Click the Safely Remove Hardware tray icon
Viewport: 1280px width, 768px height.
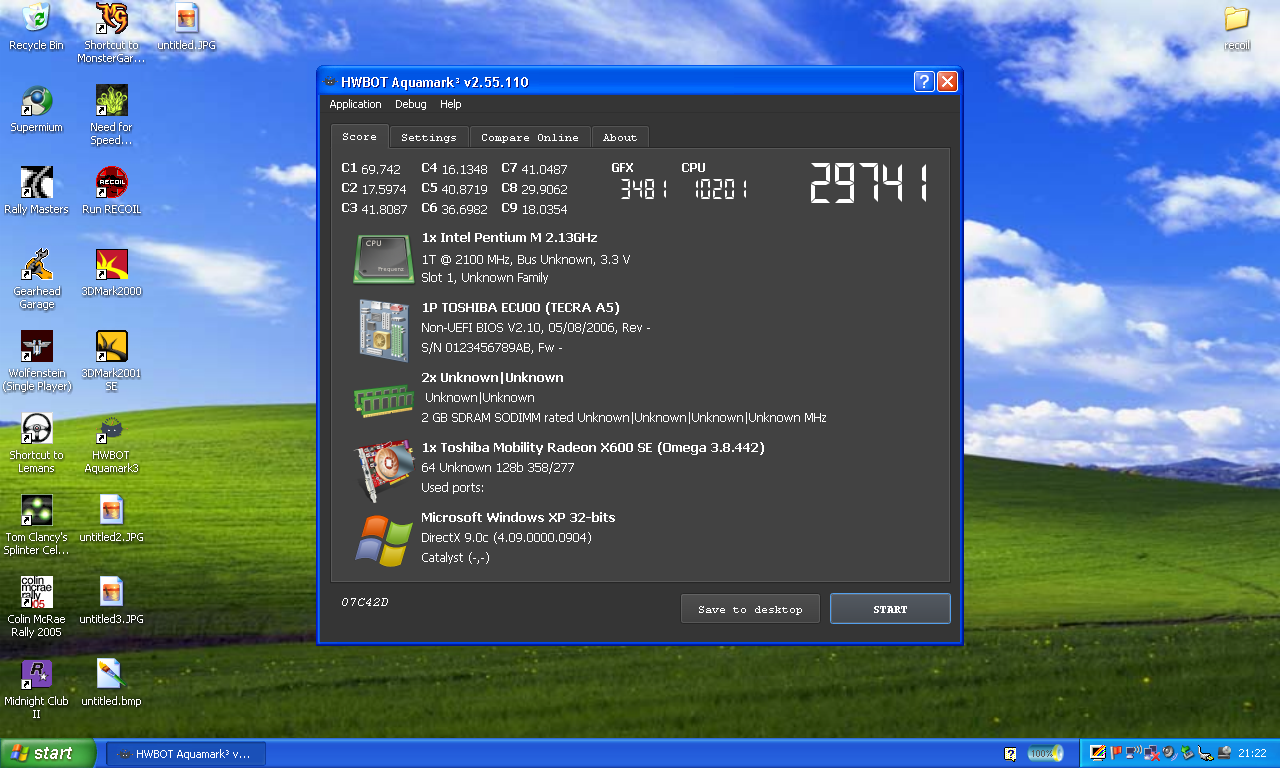[1187, 753]
